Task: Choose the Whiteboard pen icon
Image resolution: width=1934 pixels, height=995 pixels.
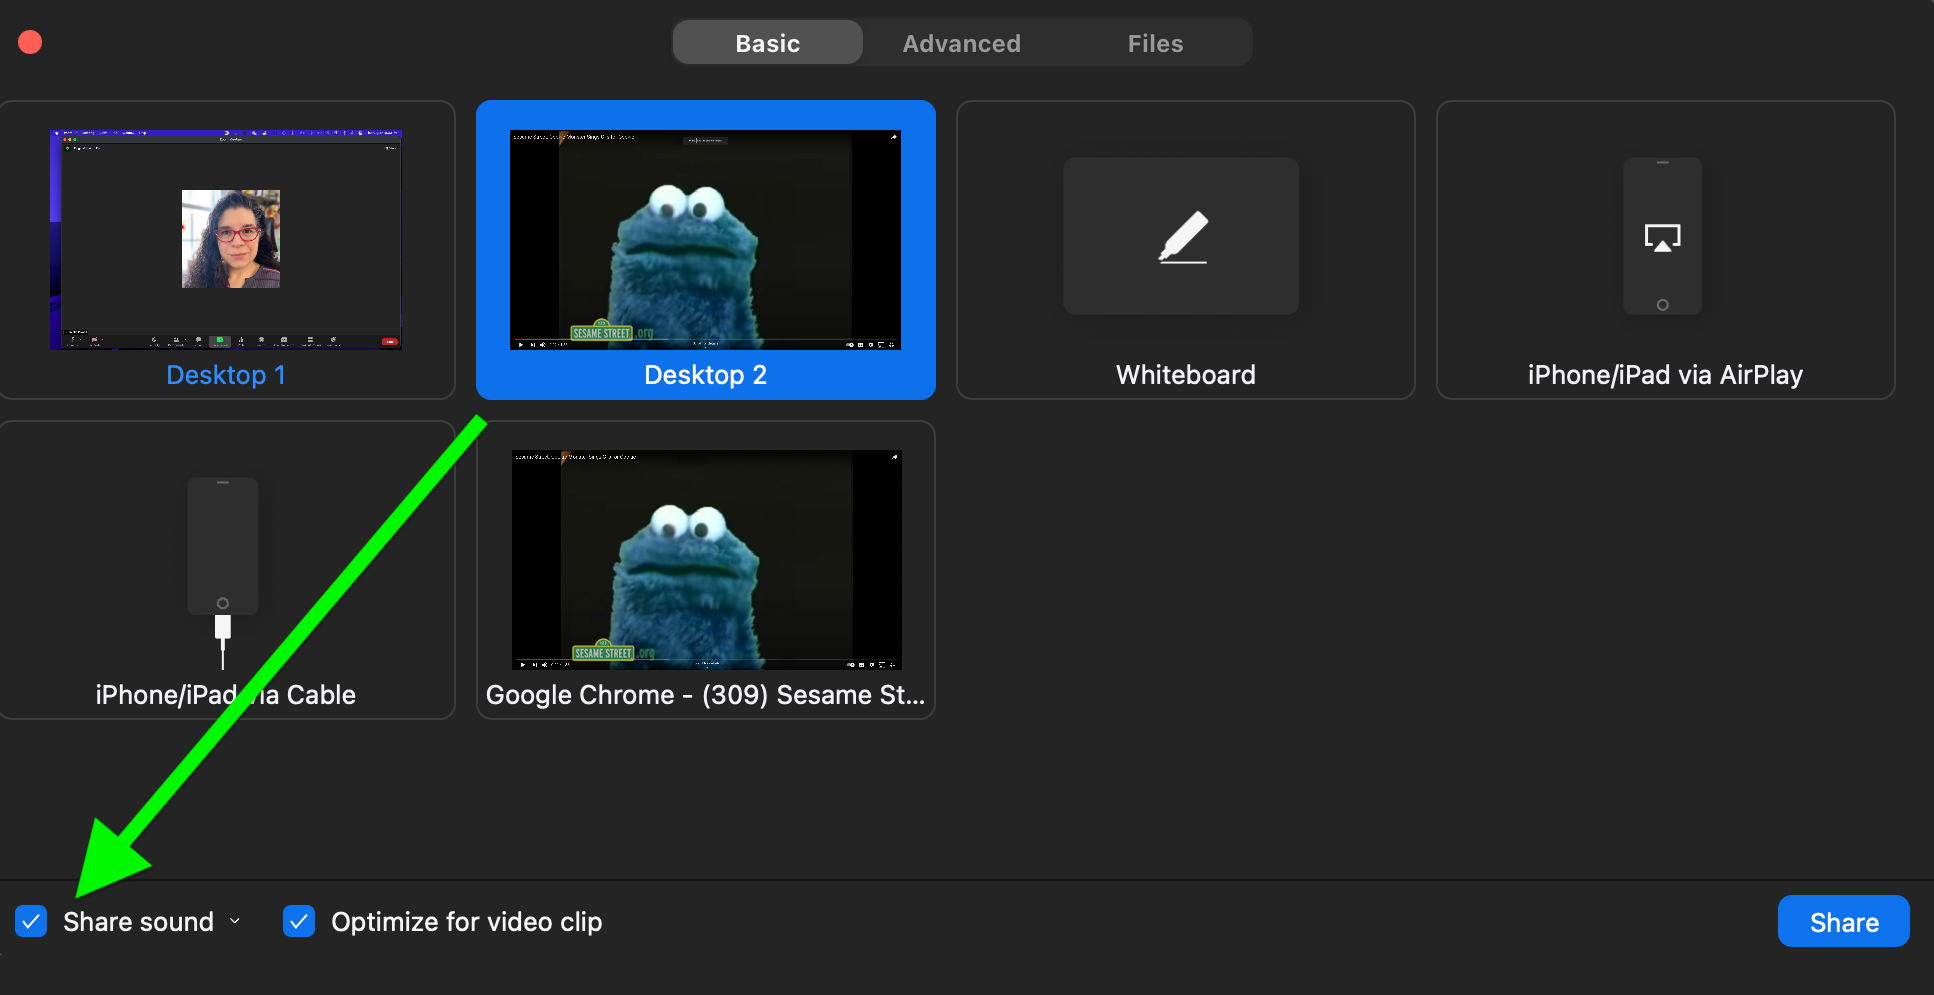Action: [1181, 236]
